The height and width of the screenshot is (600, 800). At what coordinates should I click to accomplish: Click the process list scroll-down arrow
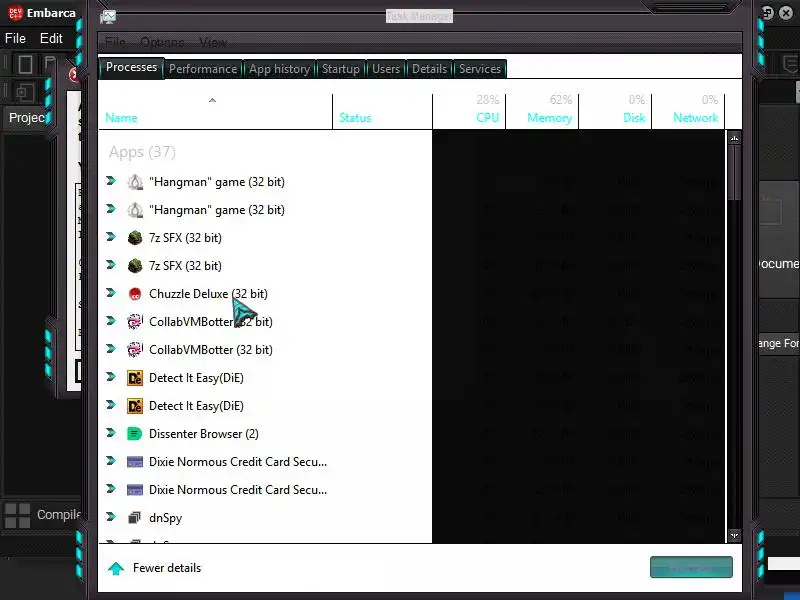[734, 536]
